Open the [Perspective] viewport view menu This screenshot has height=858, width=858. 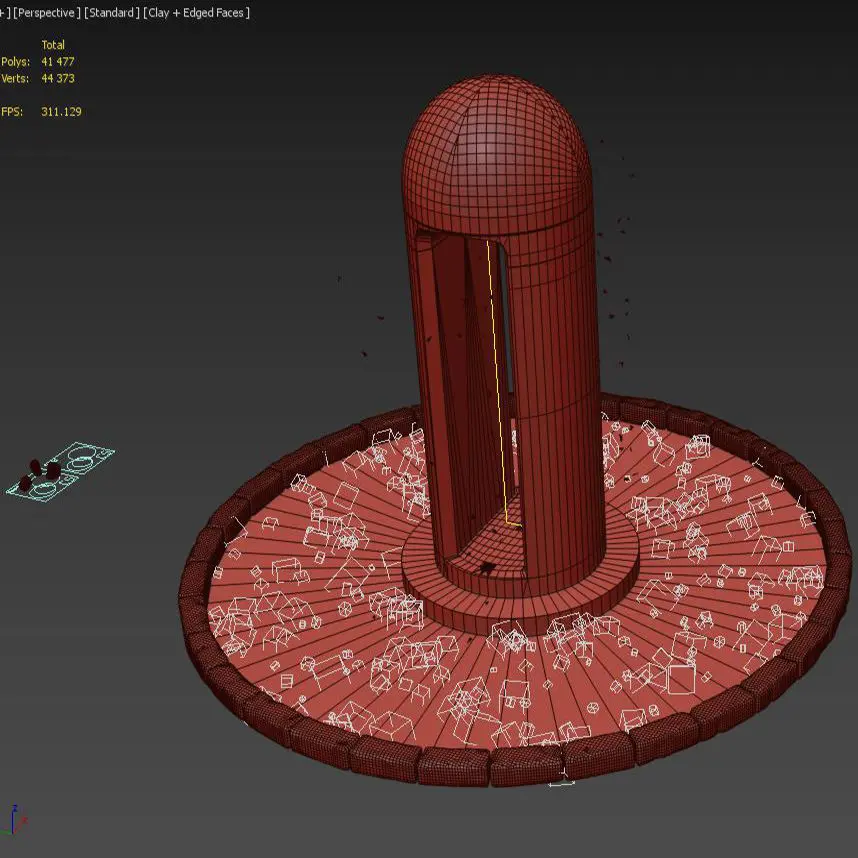(x=47, y=13)
